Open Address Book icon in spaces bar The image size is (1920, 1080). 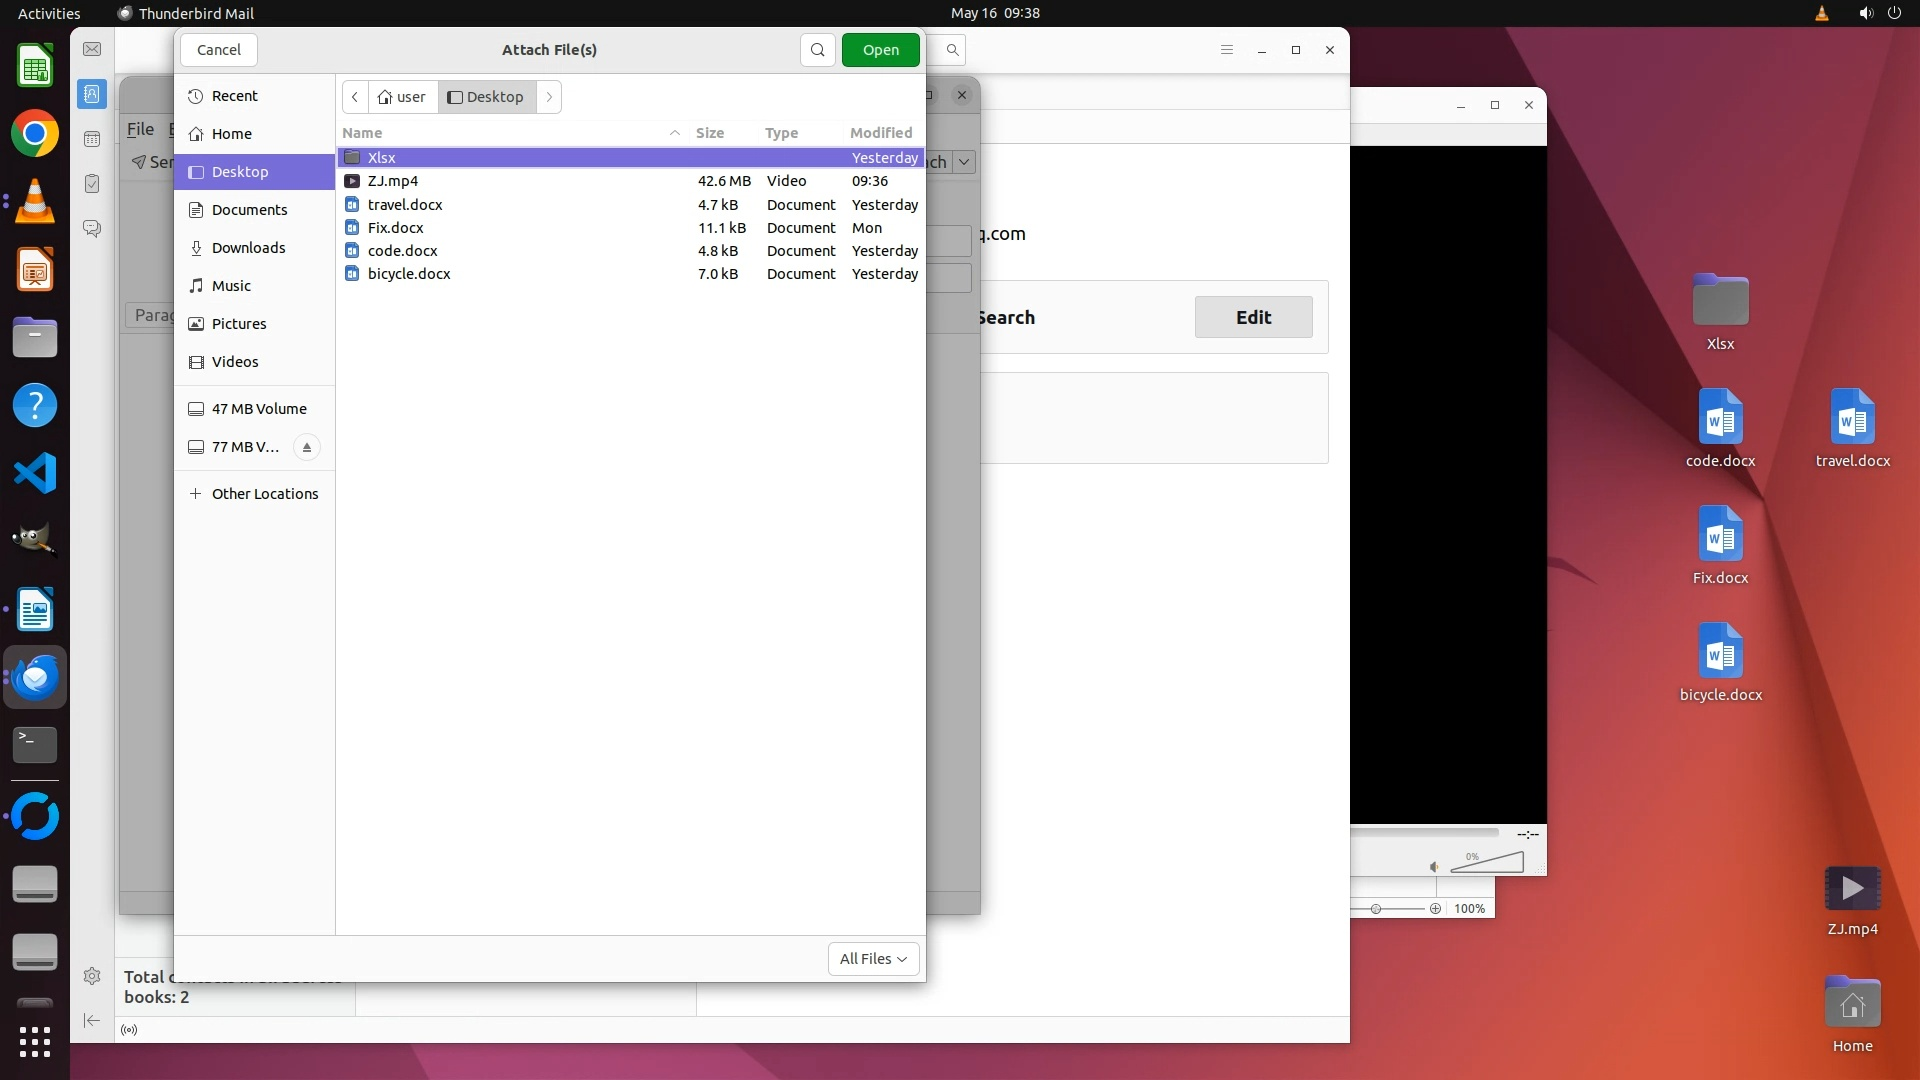point(92,94)
